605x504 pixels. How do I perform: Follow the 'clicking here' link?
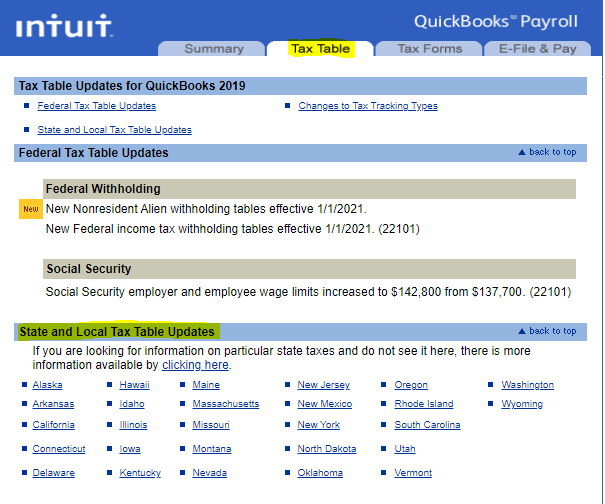pos(195,365)
